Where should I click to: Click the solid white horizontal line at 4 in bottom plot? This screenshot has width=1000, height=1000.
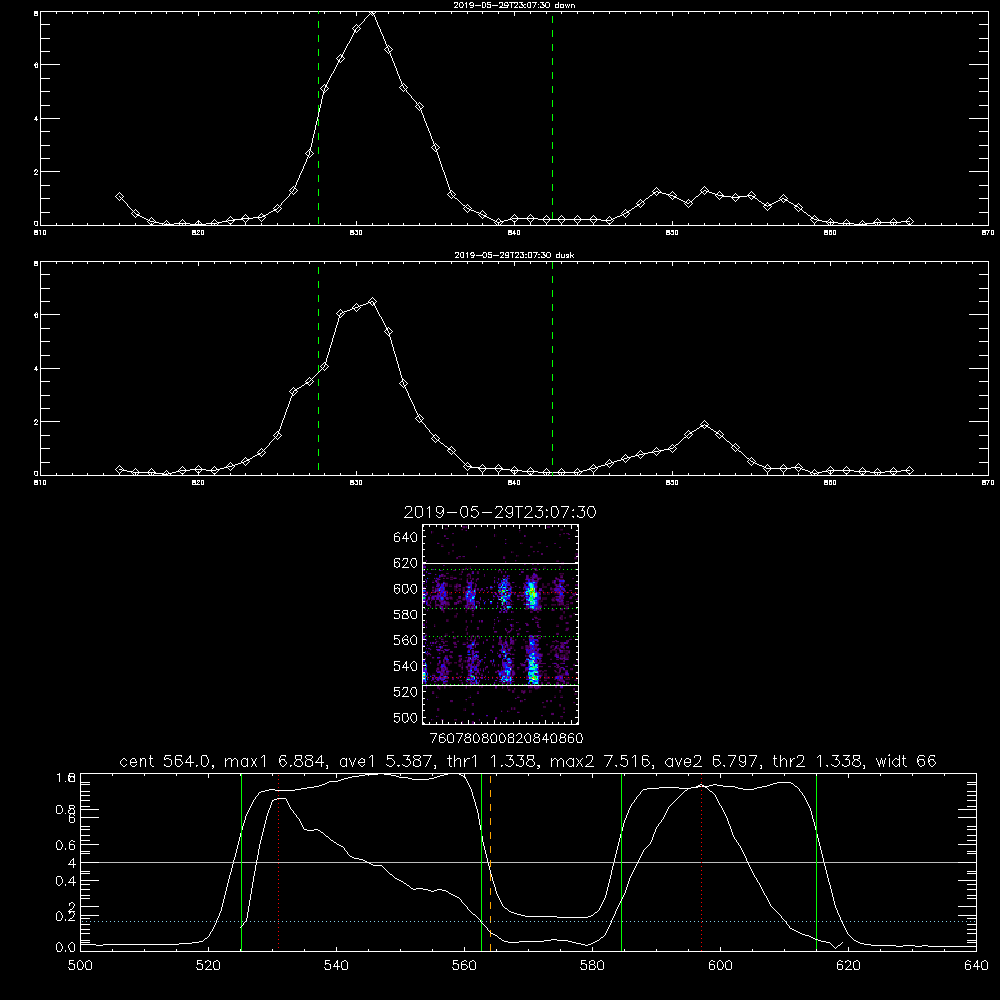(x=528, y=862)
